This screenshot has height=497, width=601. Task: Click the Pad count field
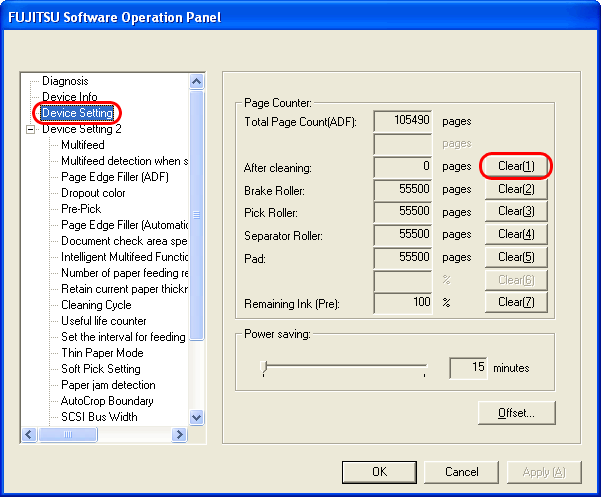click(x=403, y=258)
